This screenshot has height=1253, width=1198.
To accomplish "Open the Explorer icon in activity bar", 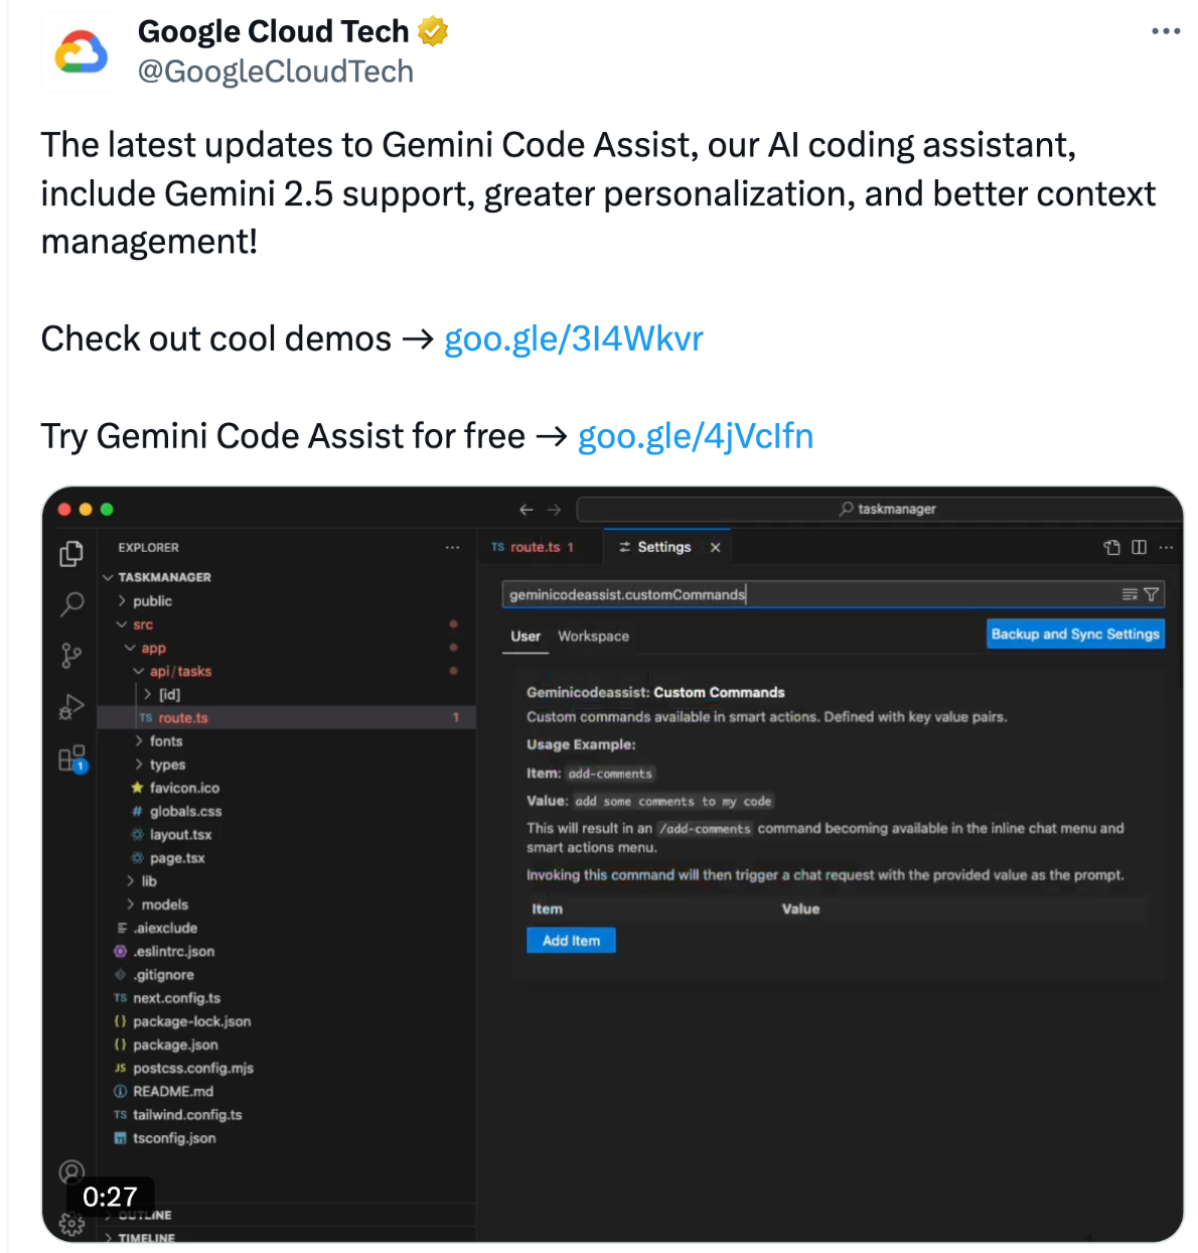I will coord(71,553).
